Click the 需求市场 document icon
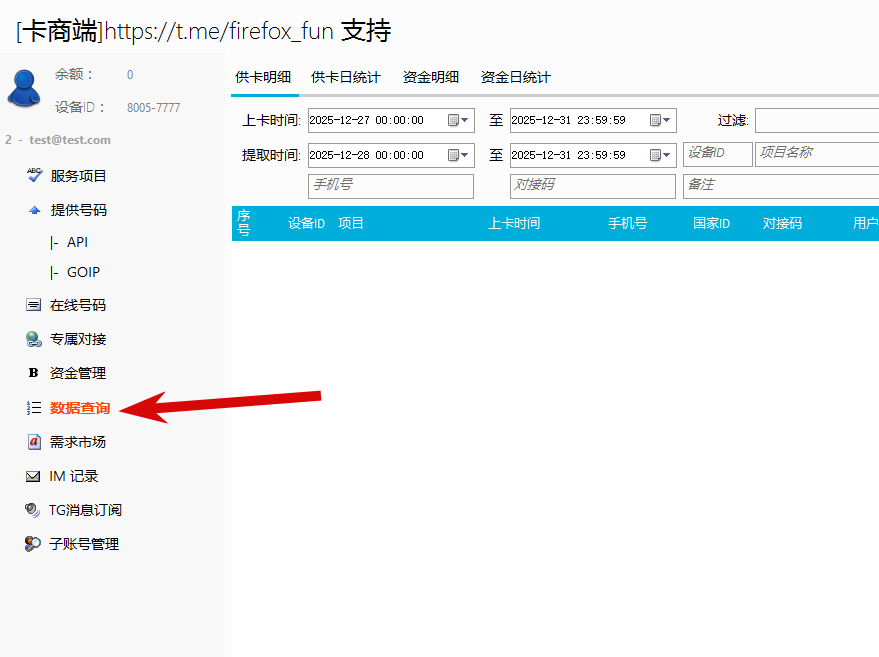 pyautogui.click(x=34, y=442)
